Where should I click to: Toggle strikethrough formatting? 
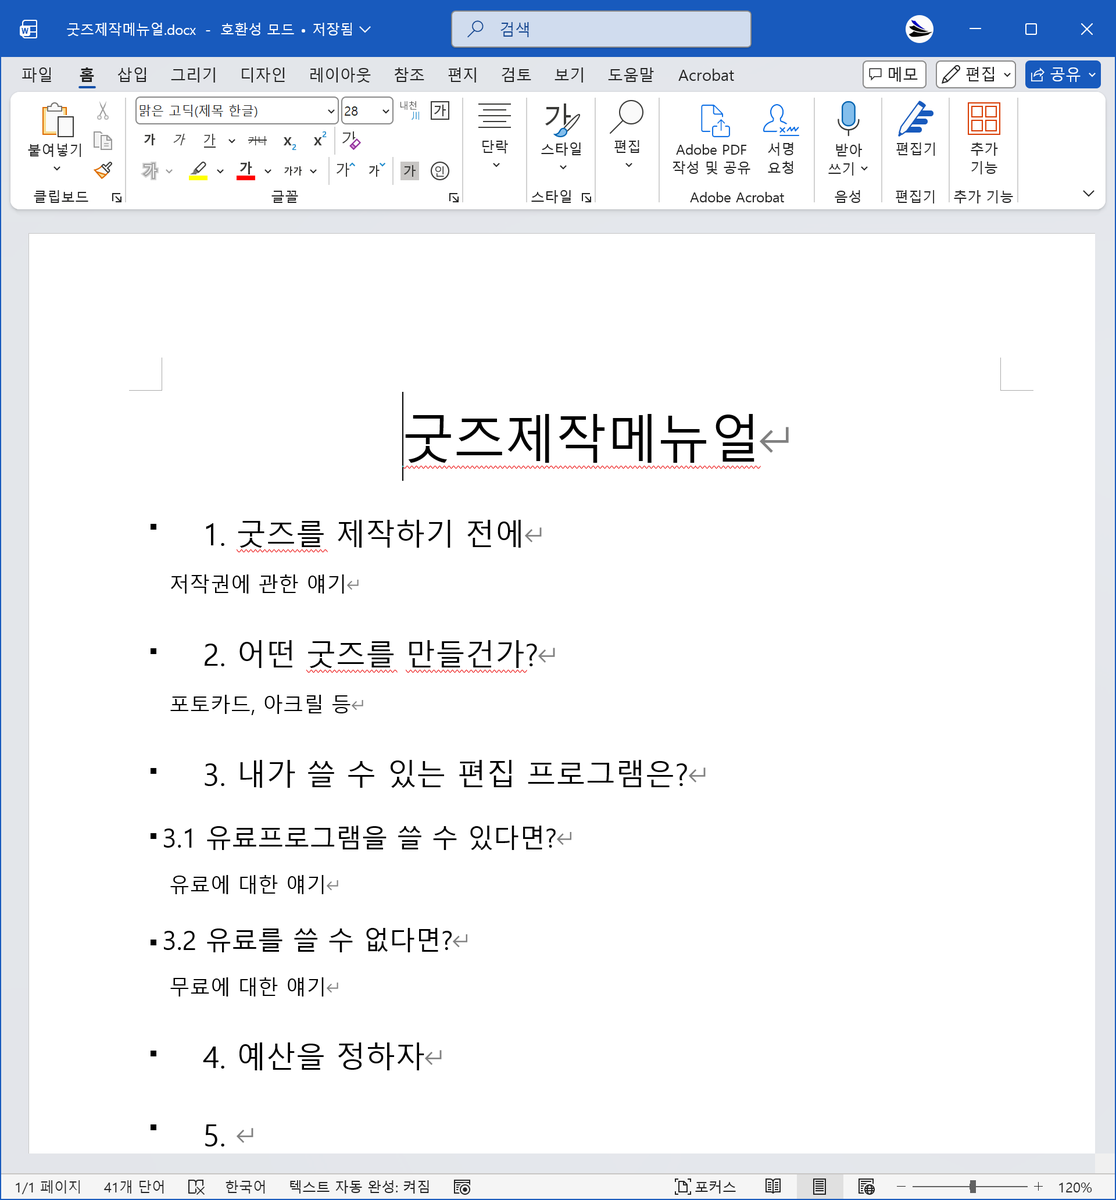(257, 140)
